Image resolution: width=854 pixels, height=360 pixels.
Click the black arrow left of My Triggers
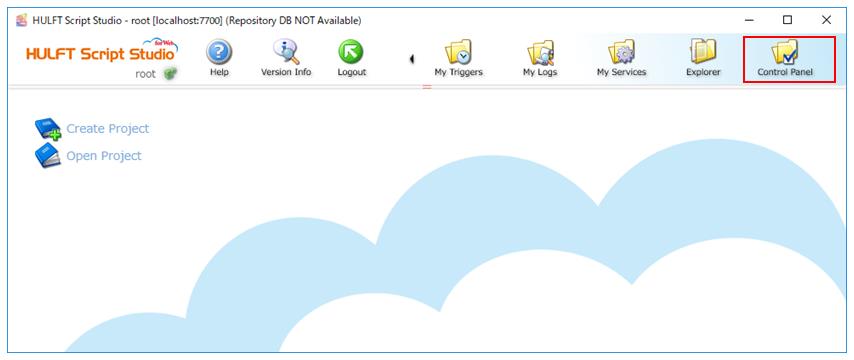[x=412, y=58]
